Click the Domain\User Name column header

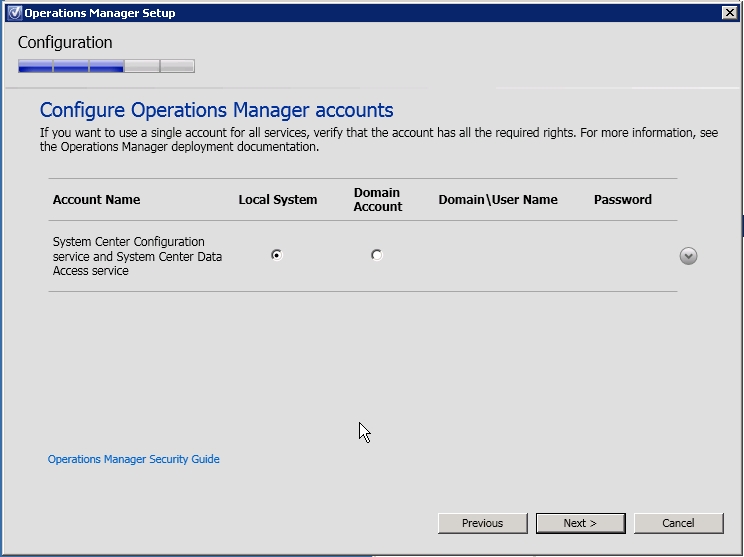pyautogui.click(x=497, y=200)
